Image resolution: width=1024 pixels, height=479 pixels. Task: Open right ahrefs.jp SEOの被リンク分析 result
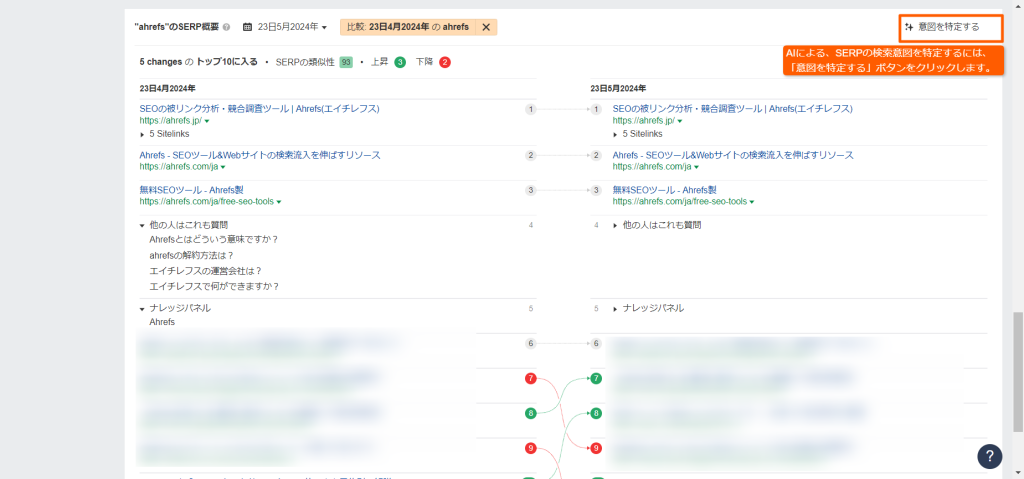pos(732,108)
